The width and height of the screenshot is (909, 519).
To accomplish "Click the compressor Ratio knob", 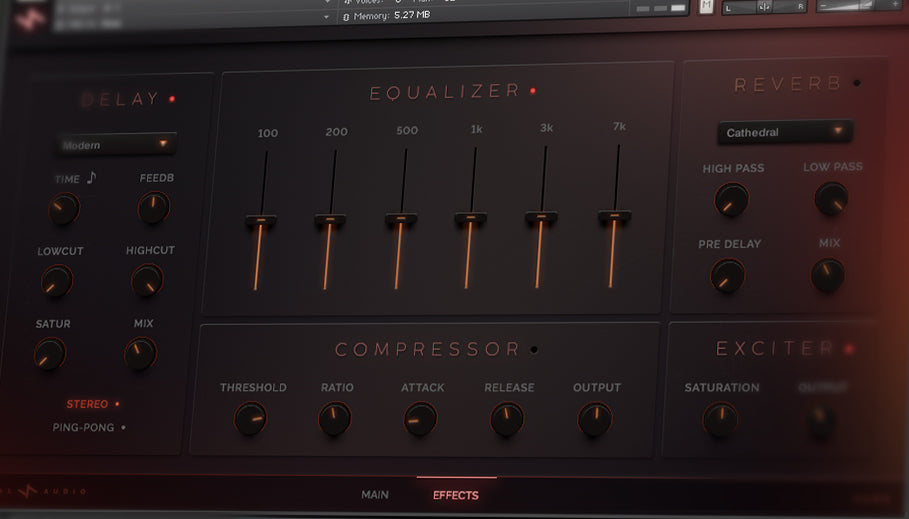I will (x=335, y=419).
